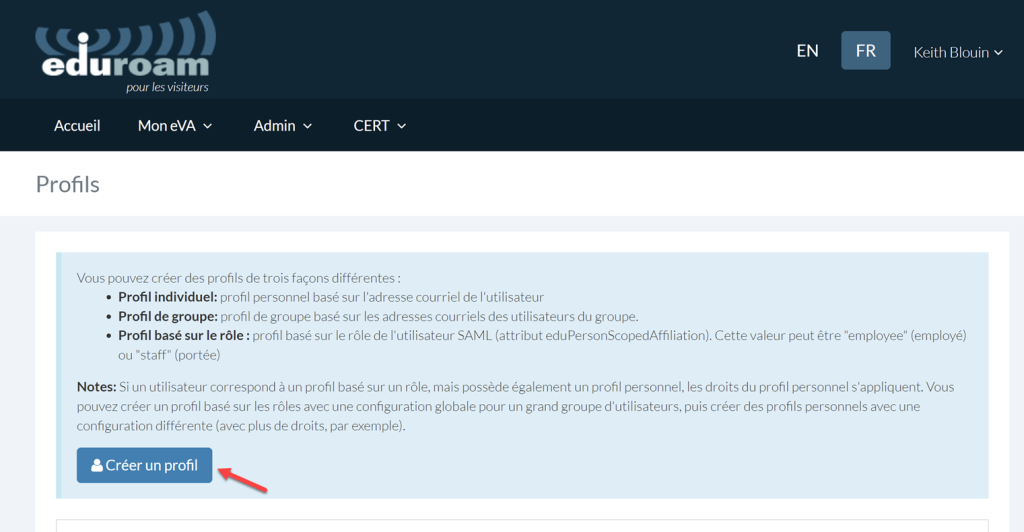
Task: Click the bold 'Notes:' label
Action: 96,387
